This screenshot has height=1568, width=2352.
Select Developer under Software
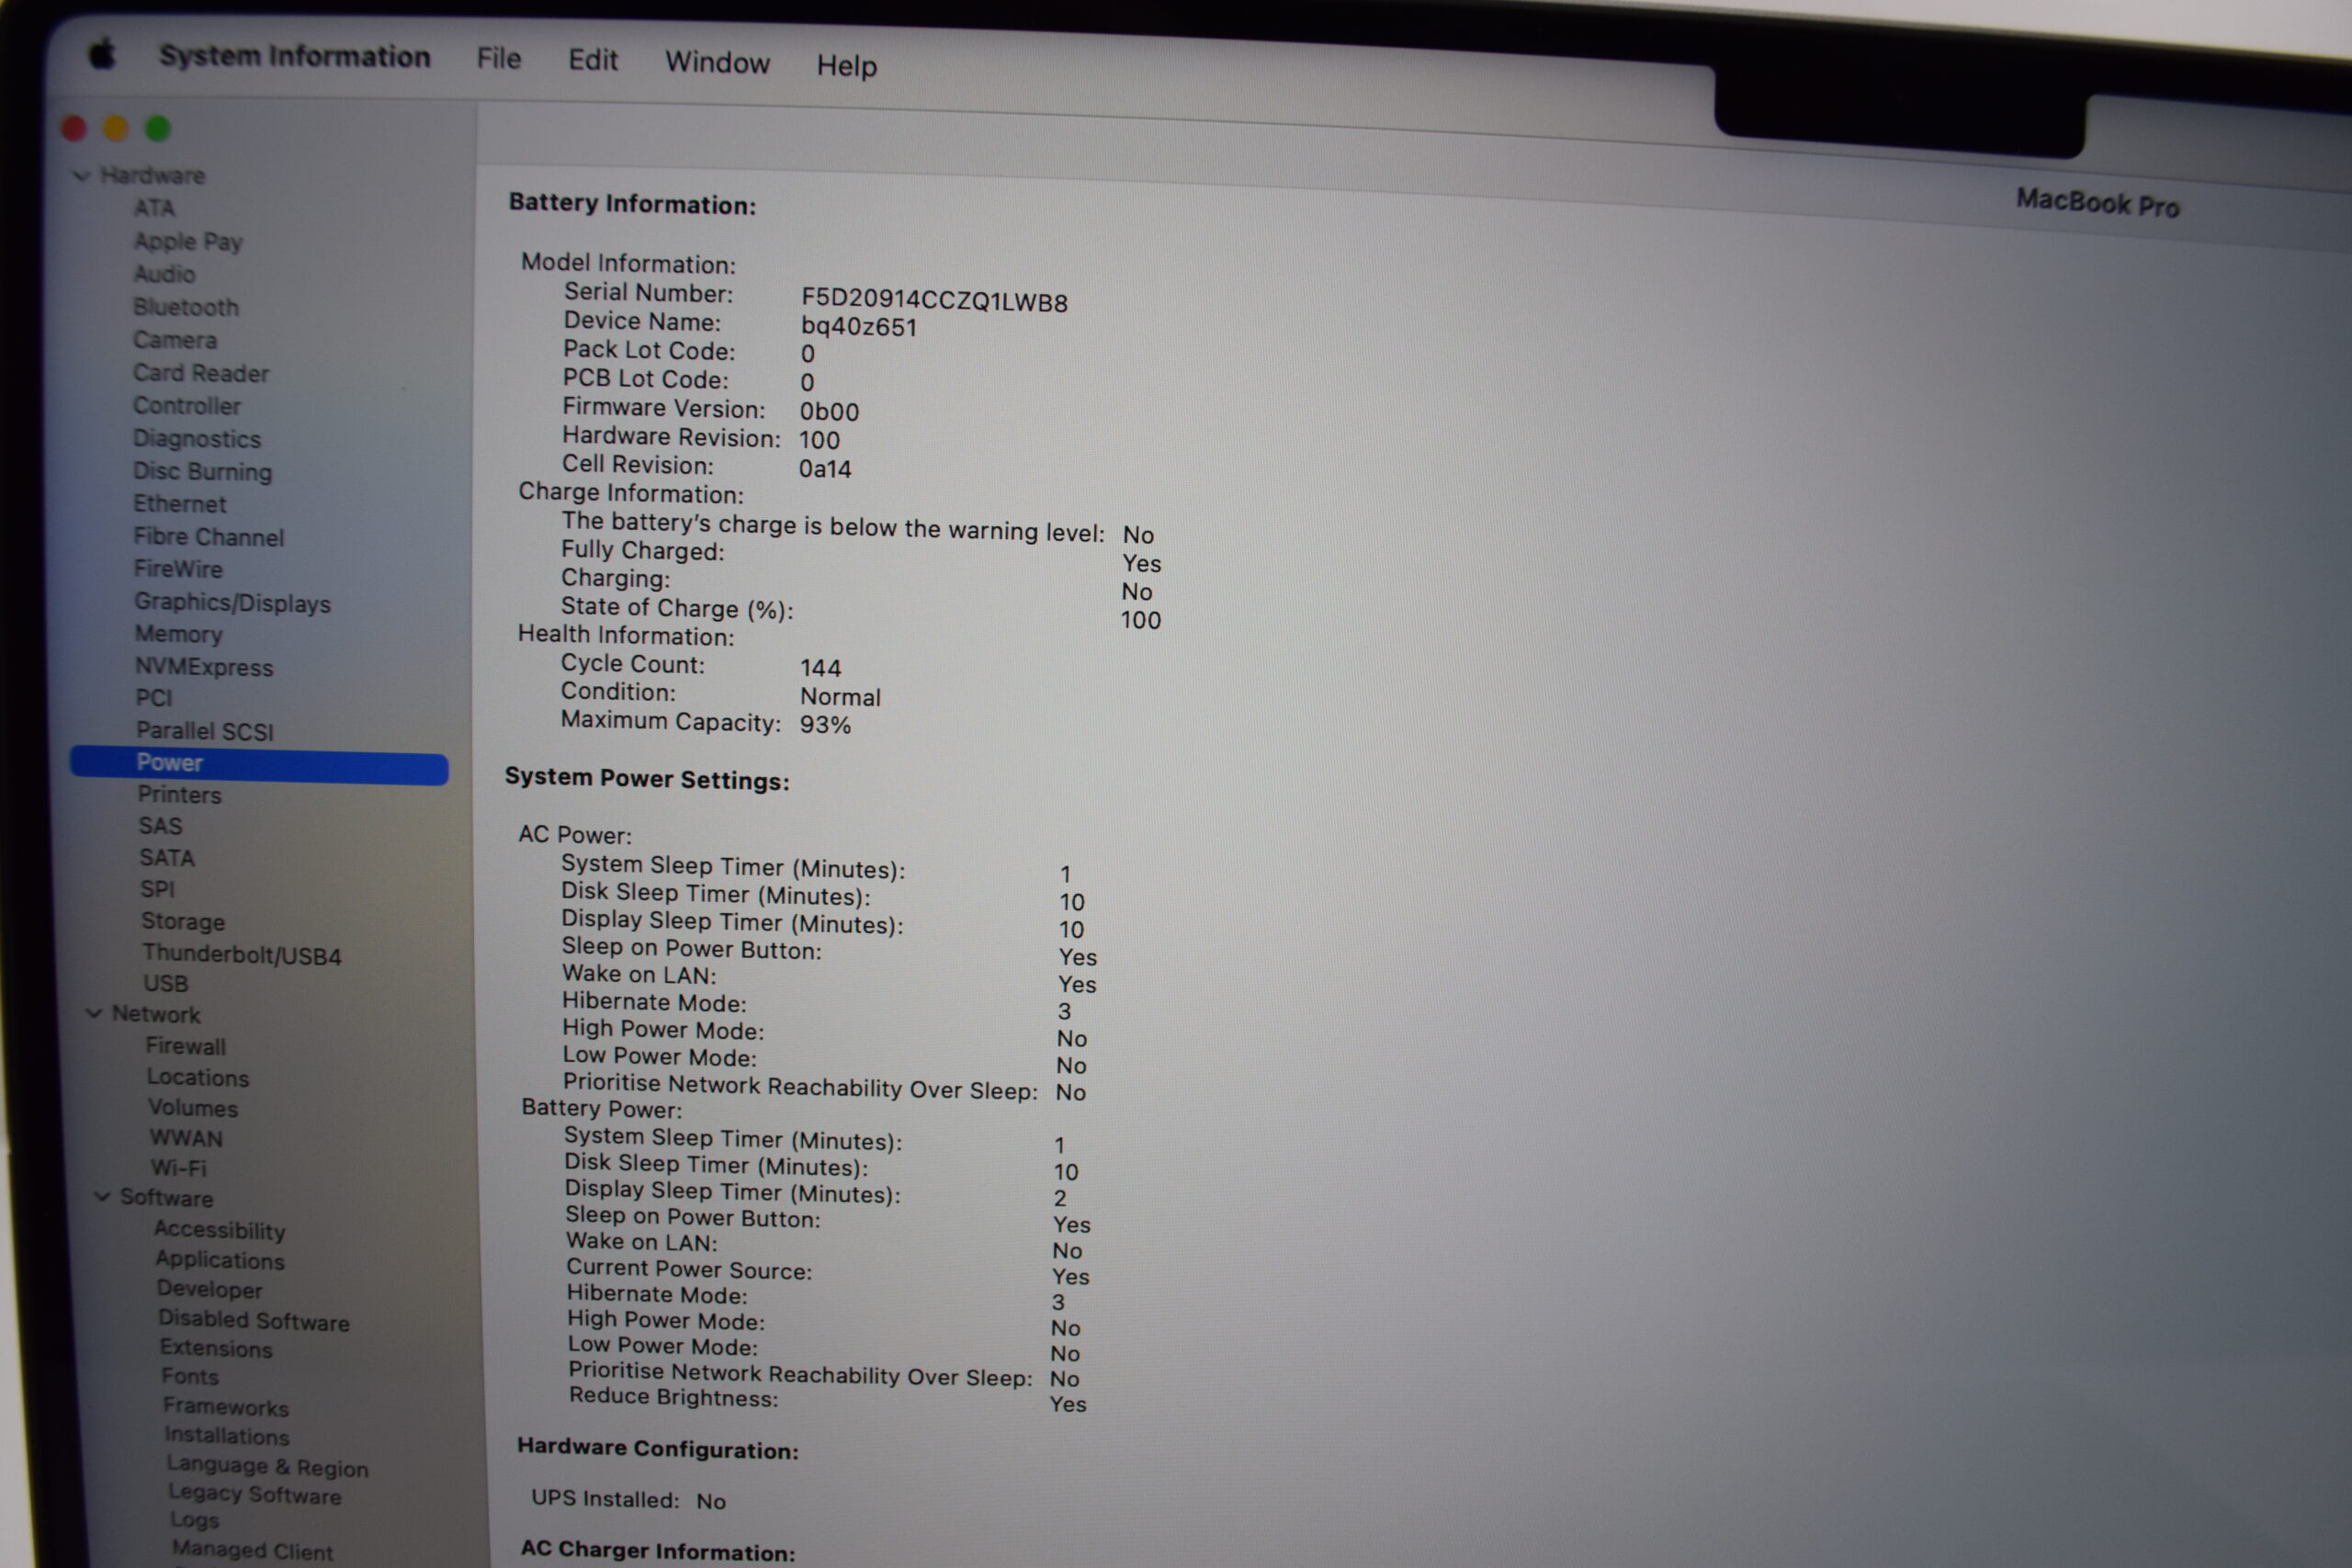[210, 1290]
